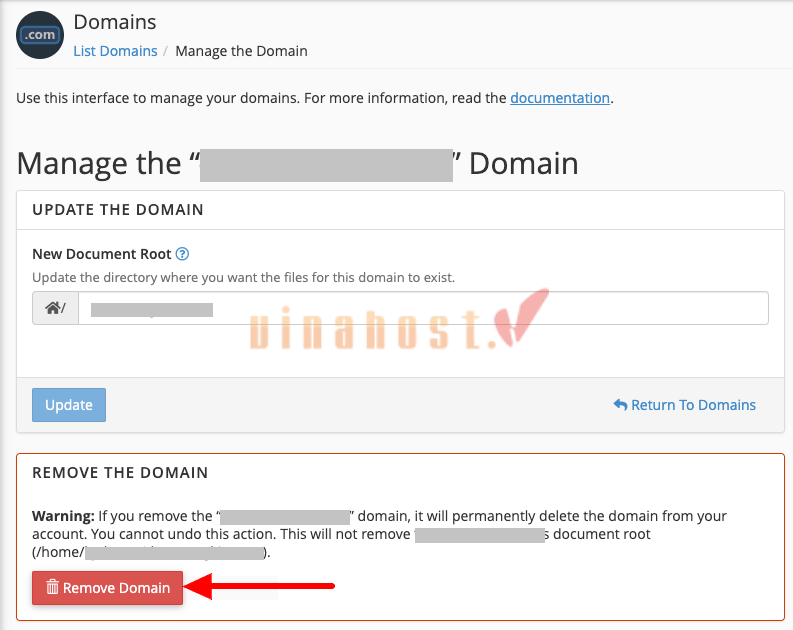Click the Domains page title
The height and width of the screenshot is (630, 793).
click(115, 21)
